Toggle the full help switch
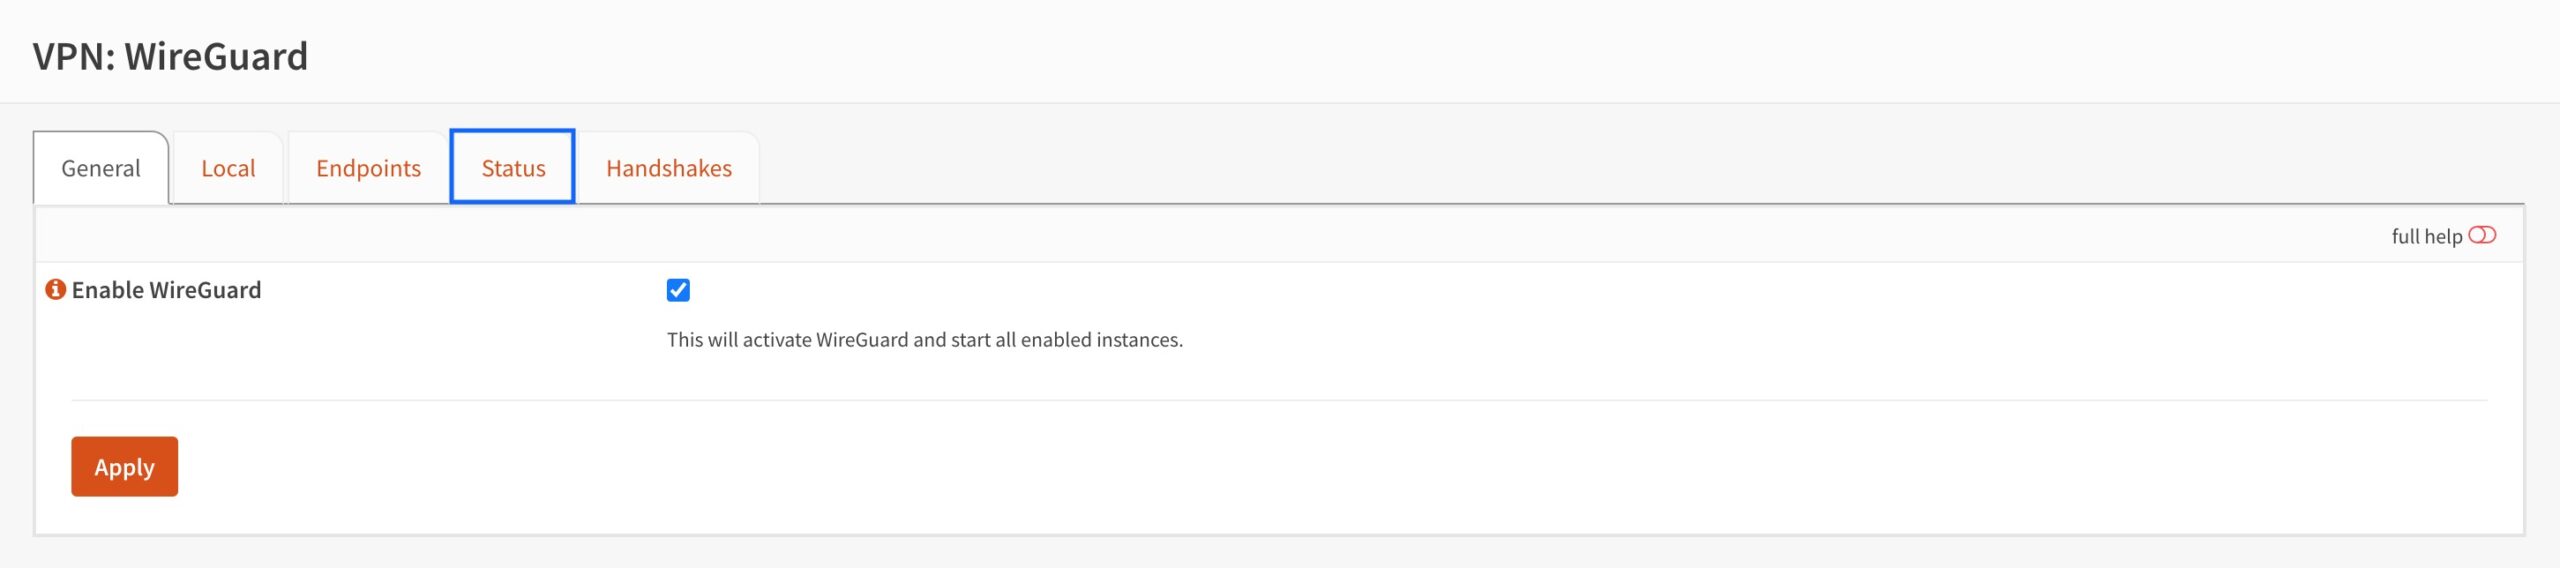Screen dimensions: 2560x568 (x=2482, y=235)
